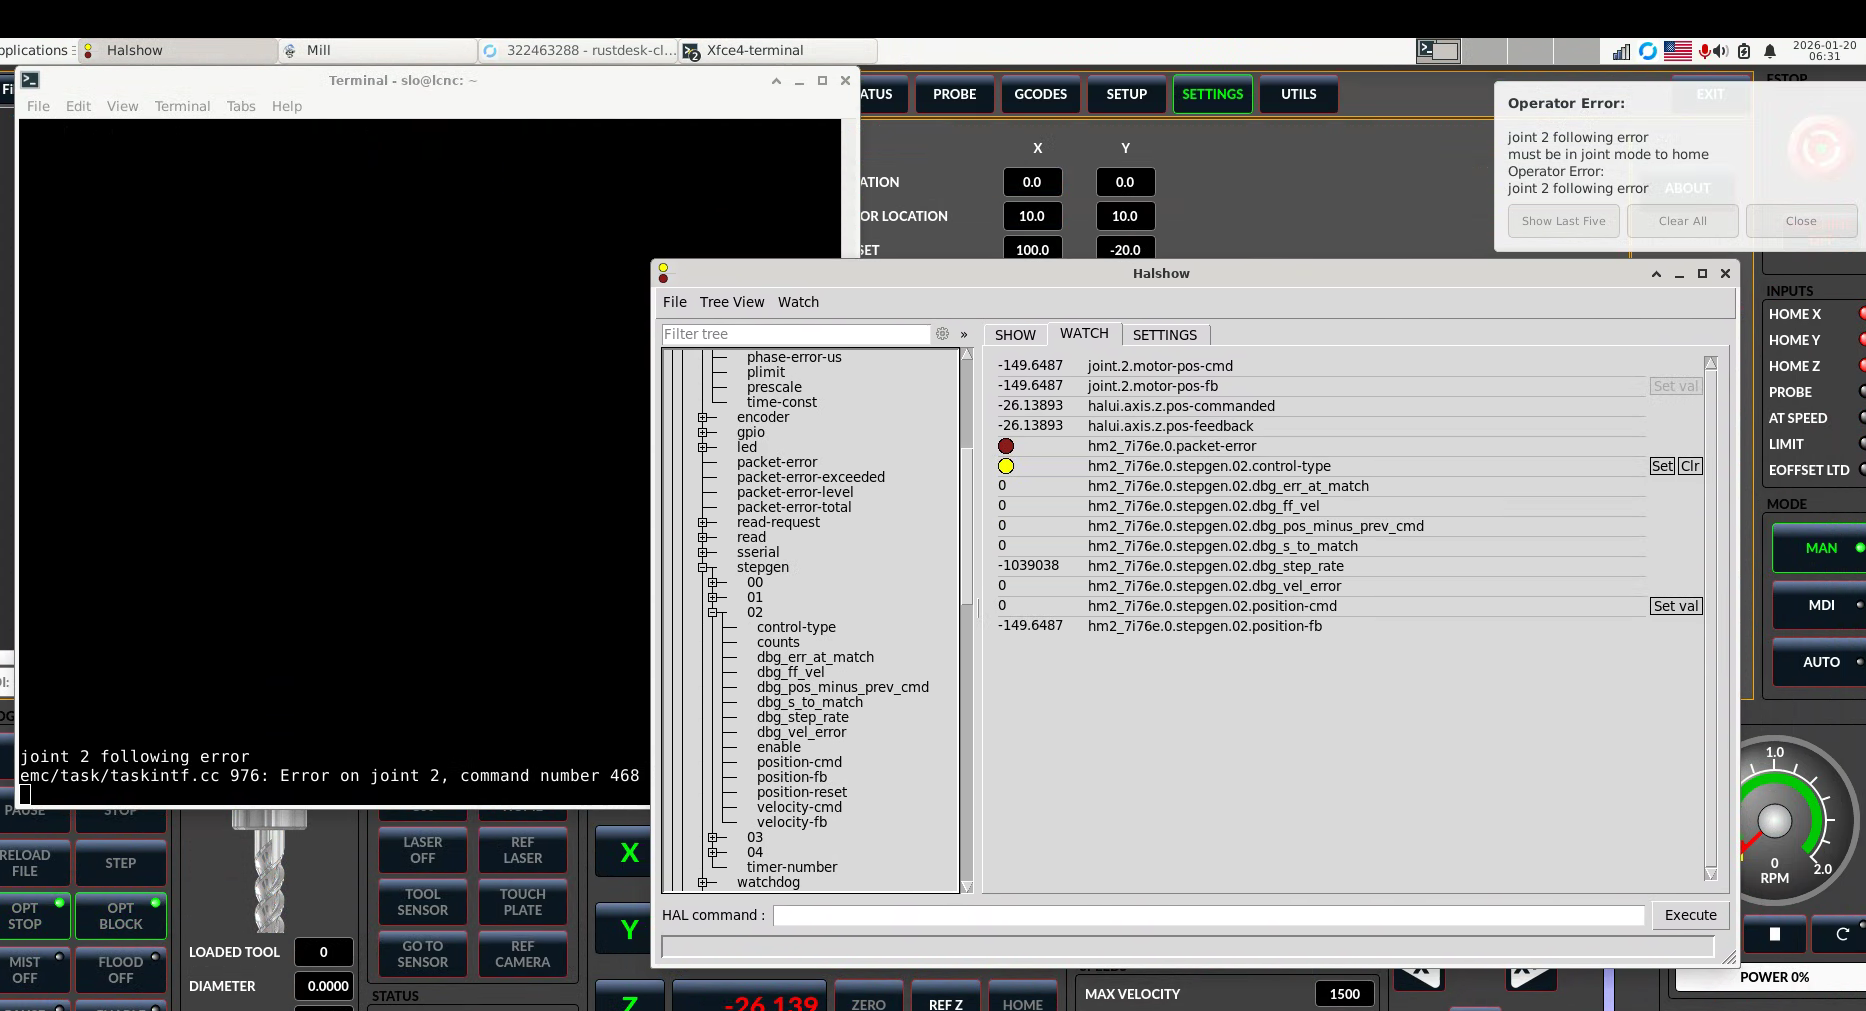The image size is (1866, 1011).
Task: Click the Execute button for HAL command
Action: (1690, 915)
